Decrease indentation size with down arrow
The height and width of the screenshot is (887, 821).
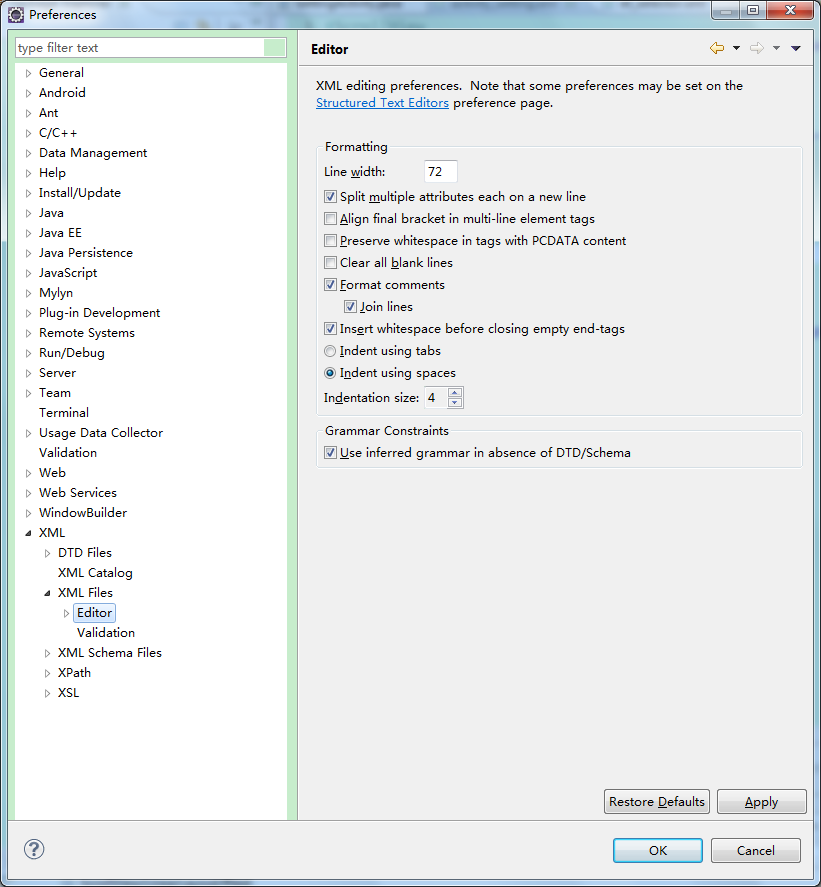coord(454,403)
